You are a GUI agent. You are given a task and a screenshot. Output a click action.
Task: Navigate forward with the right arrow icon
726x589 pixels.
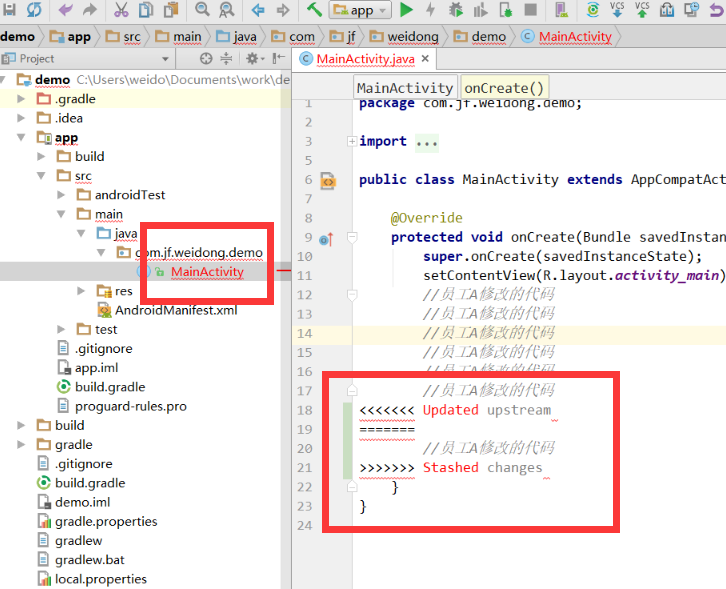[282, 10]
